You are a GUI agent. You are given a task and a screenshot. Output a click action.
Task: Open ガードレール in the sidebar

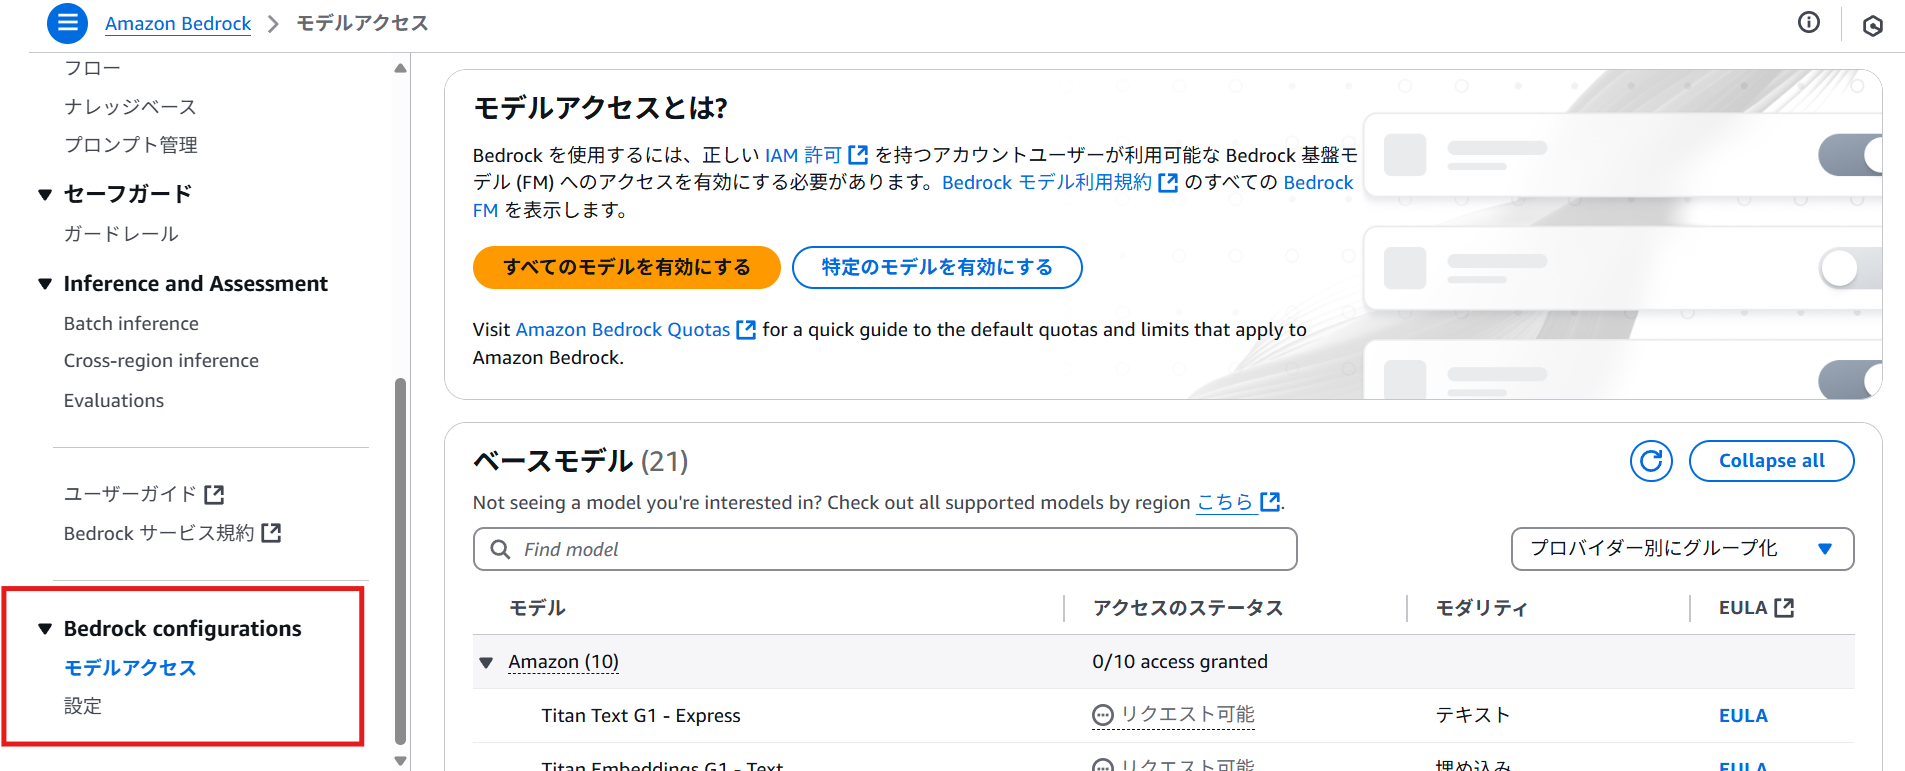click(121, 234)
